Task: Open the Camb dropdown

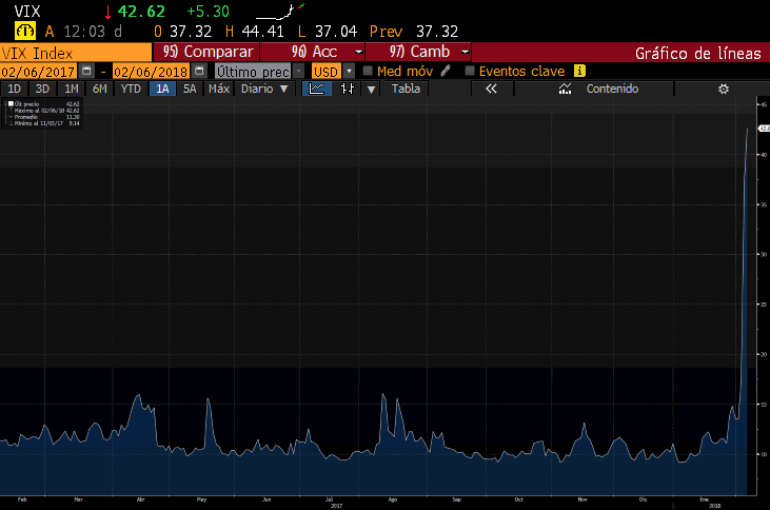Action: point(465,52)
